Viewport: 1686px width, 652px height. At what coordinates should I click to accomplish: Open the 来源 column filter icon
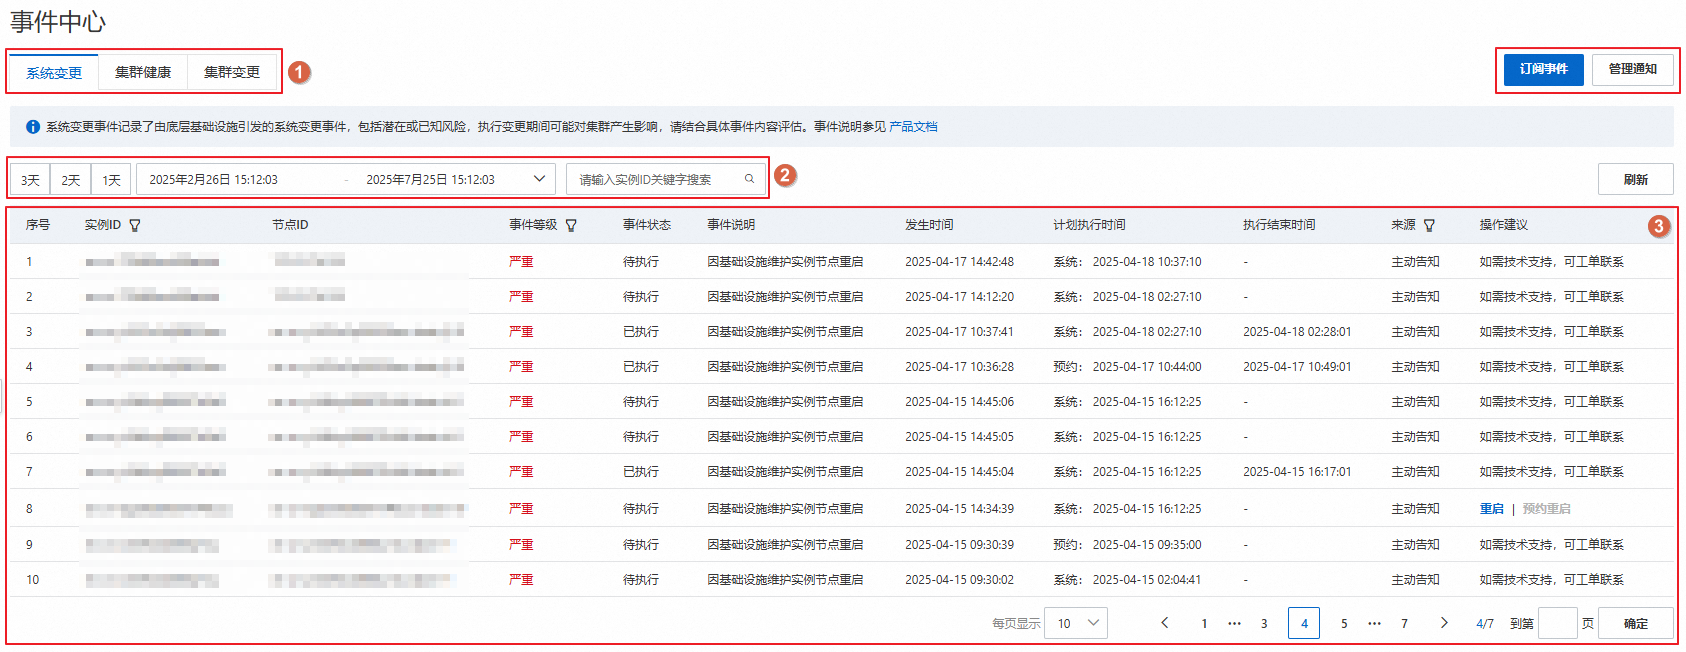tap(1429, 226)
